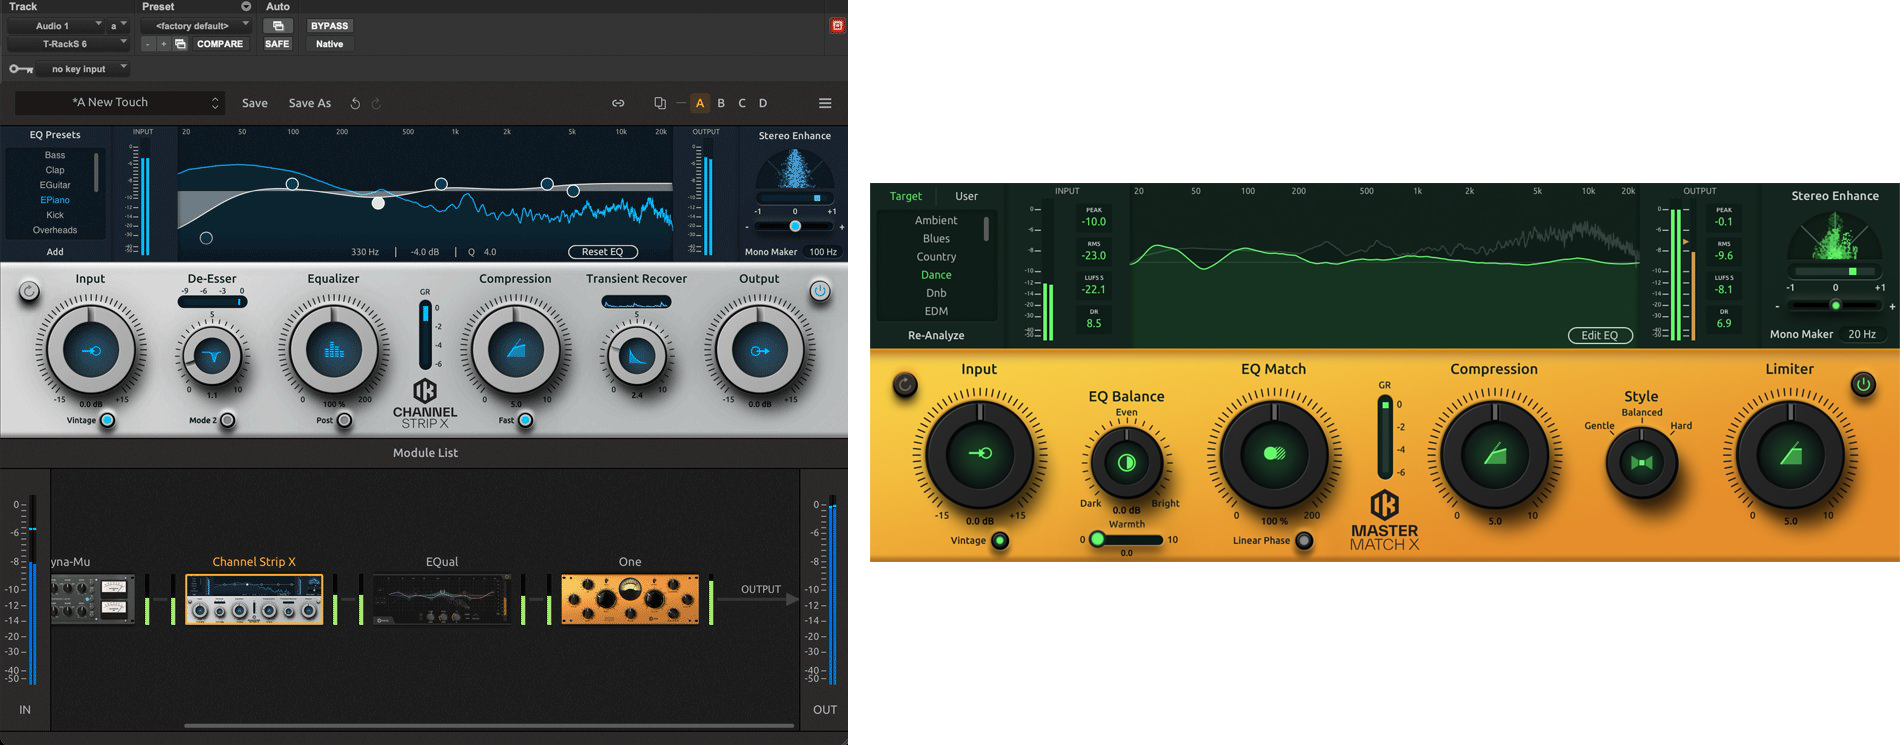The image size is (1900, 745).
Task: Adjust the Warmth slider in Master Match X
Action: coord(1127,540)
